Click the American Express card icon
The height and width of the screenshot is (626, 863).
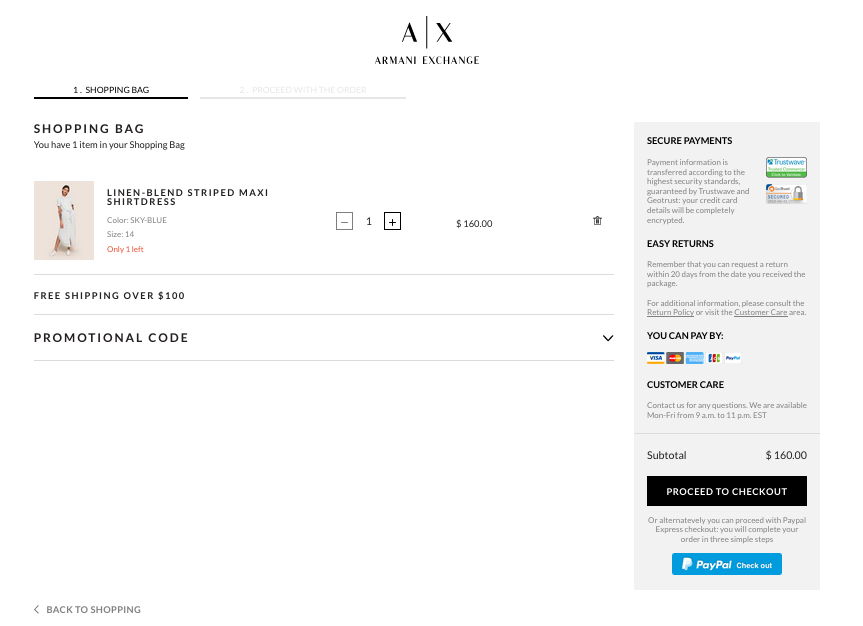pos(694,358)
